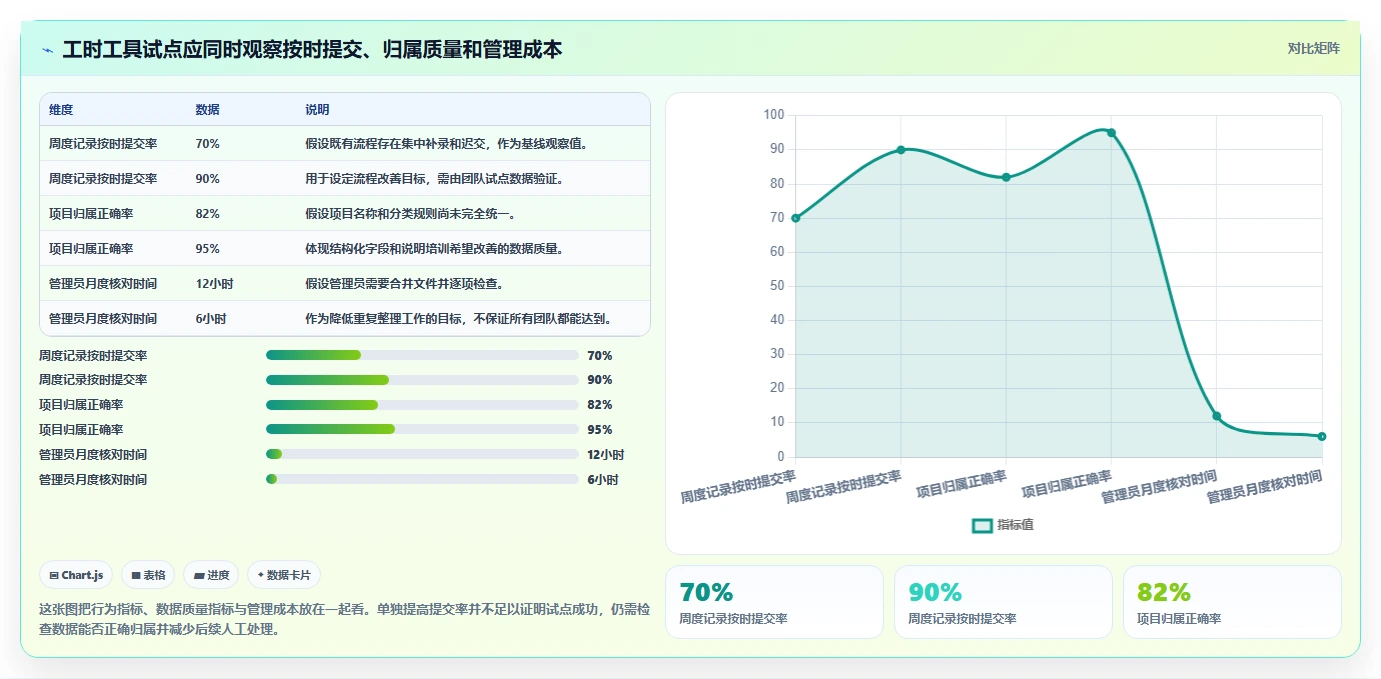
Task: Select the 95% cell in the table
Action: tap(208, 249)
